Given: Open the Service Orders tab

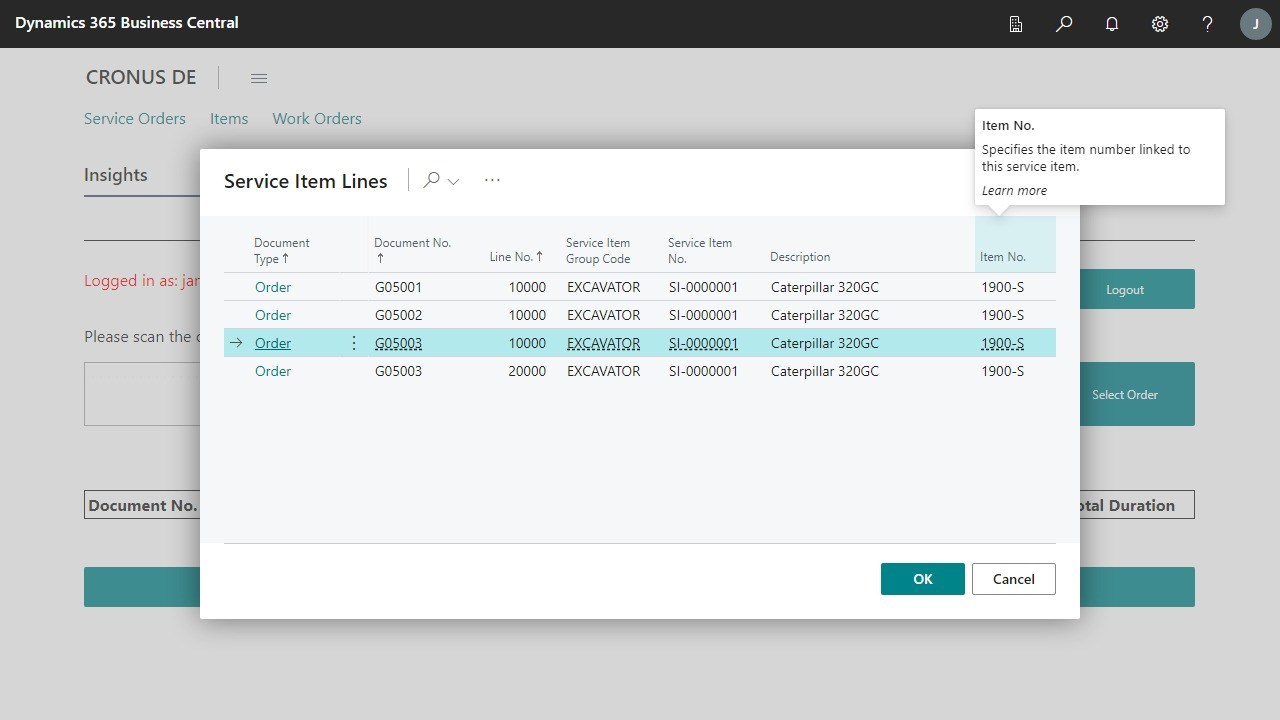Looking at the screenshot, I should point(134,118).
